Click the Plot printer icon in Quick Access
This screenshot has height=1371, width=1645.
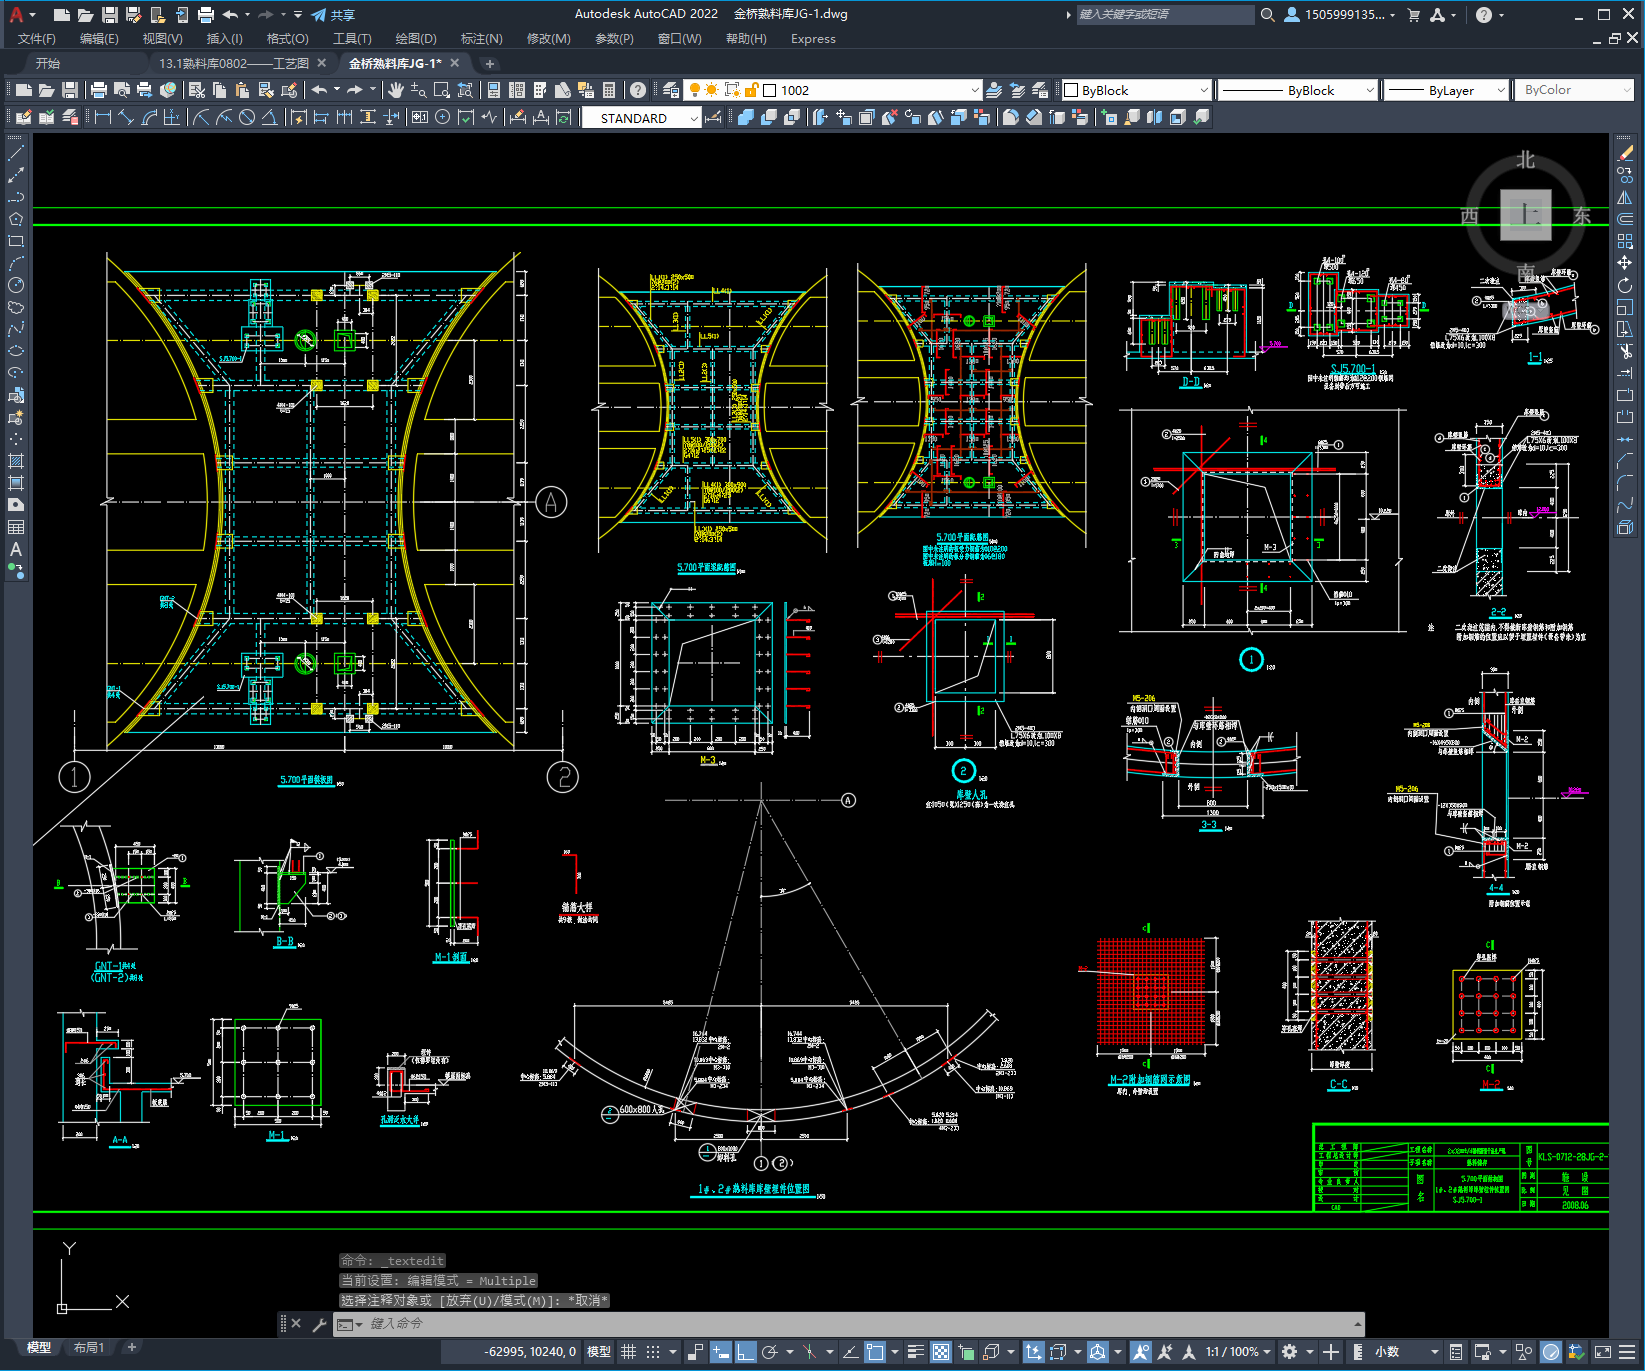(x=205, y=14)
